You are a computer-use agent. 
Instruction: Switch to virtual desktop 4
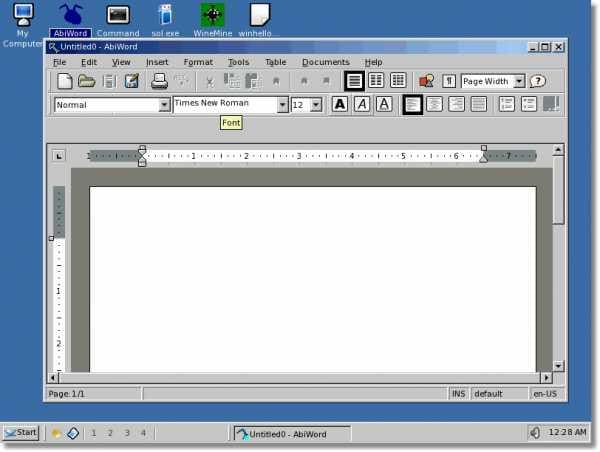[x=143, y=433]
